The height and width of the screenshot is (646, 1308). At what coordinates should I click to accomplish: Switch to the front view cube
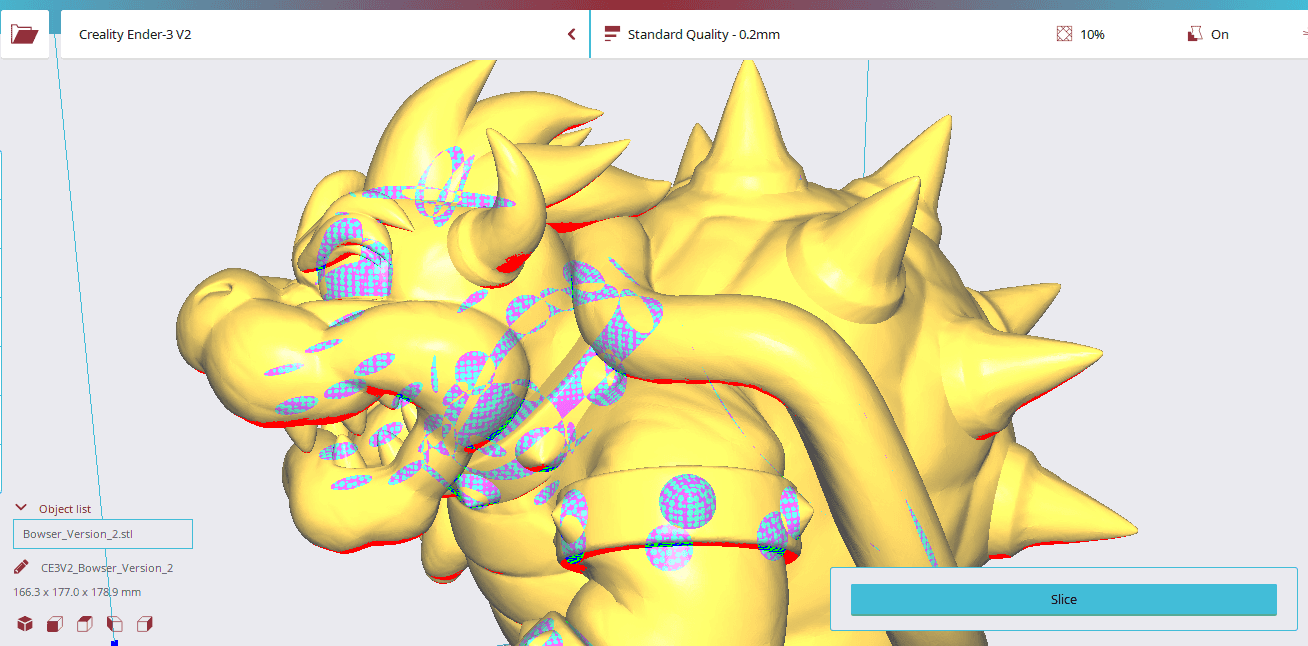click(x=55, y=624)
